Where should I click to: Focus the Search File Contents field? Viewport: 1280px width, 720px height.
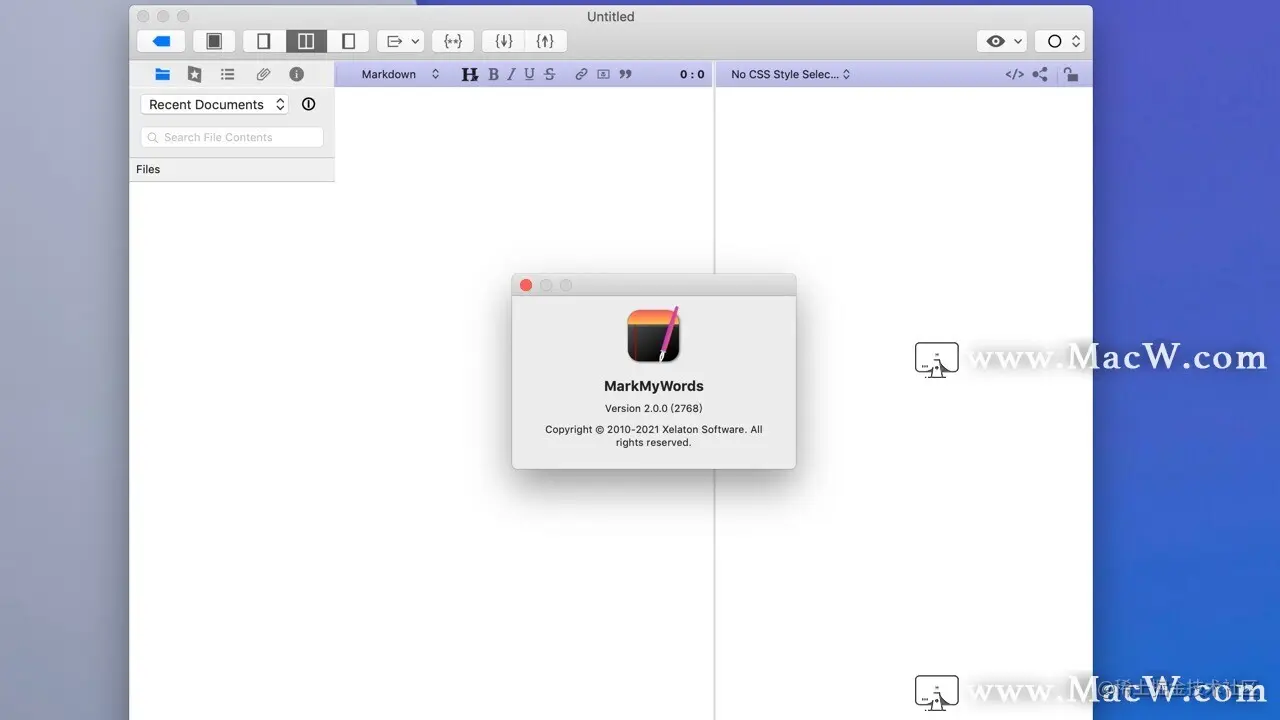[232, 137]
